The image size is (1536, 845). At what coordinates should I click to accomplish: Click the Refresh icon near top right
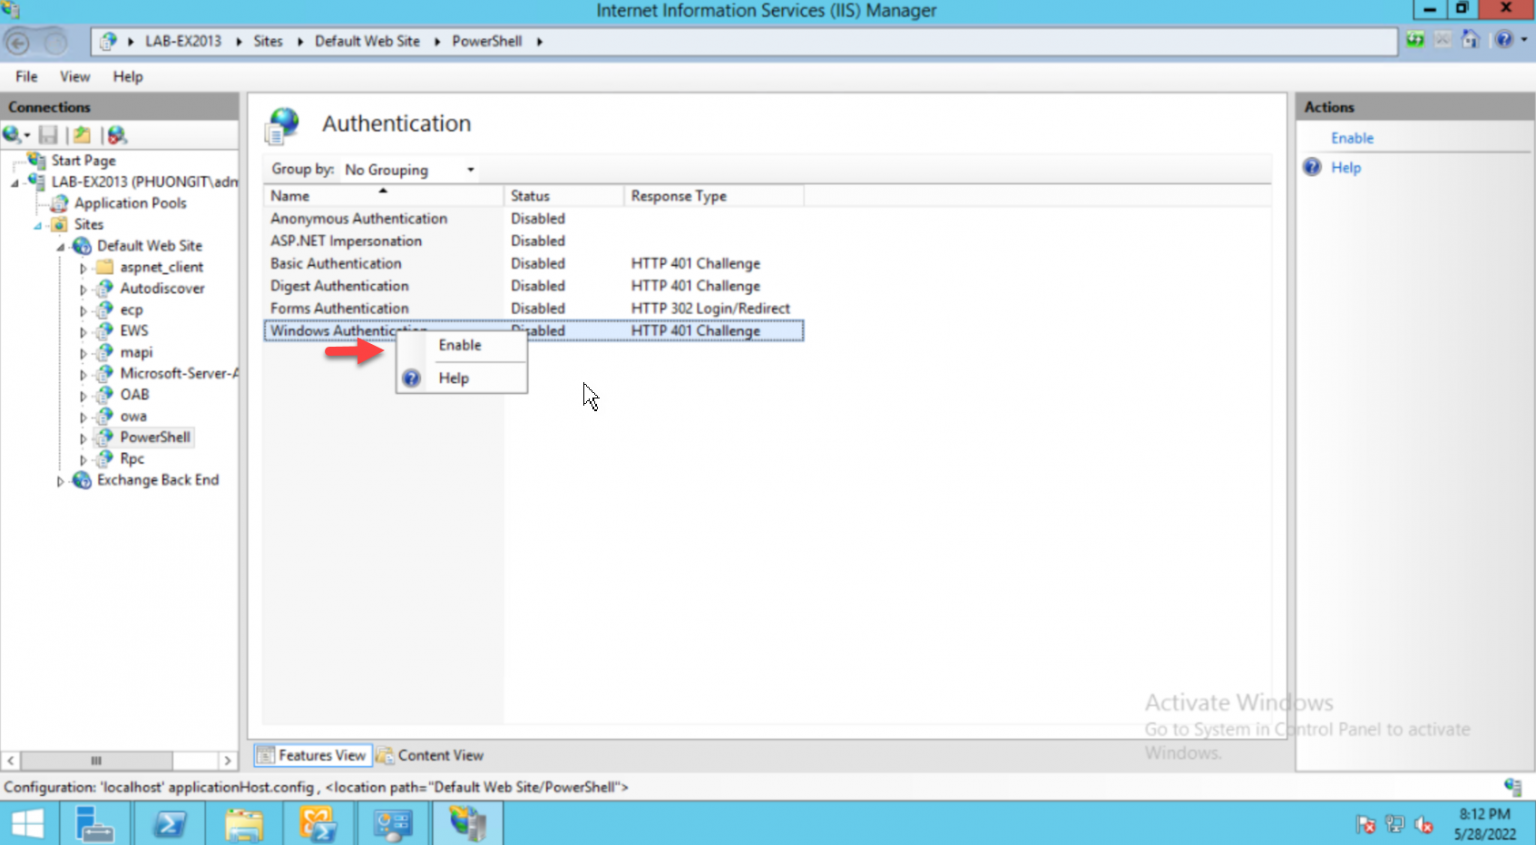(1415, 41)
